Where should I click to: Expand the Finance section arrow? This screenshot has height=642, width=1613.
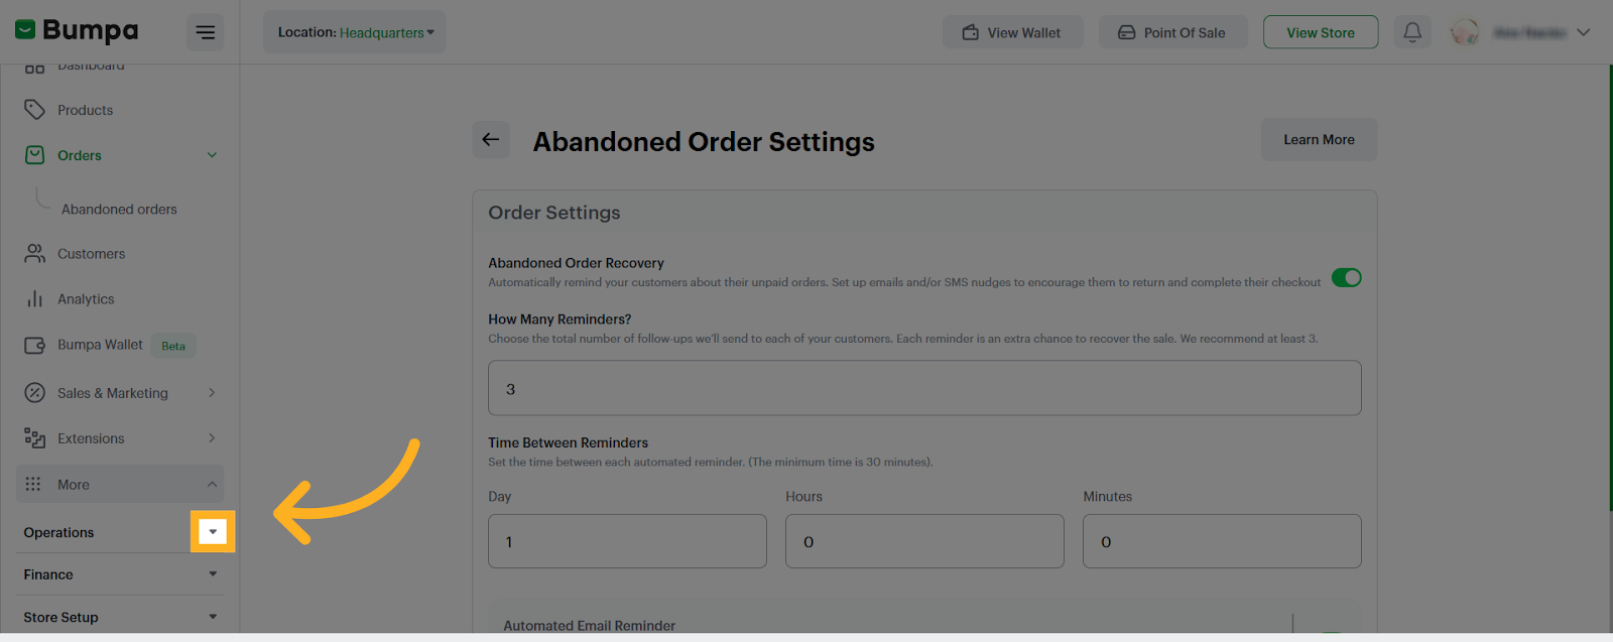[213, 574]
